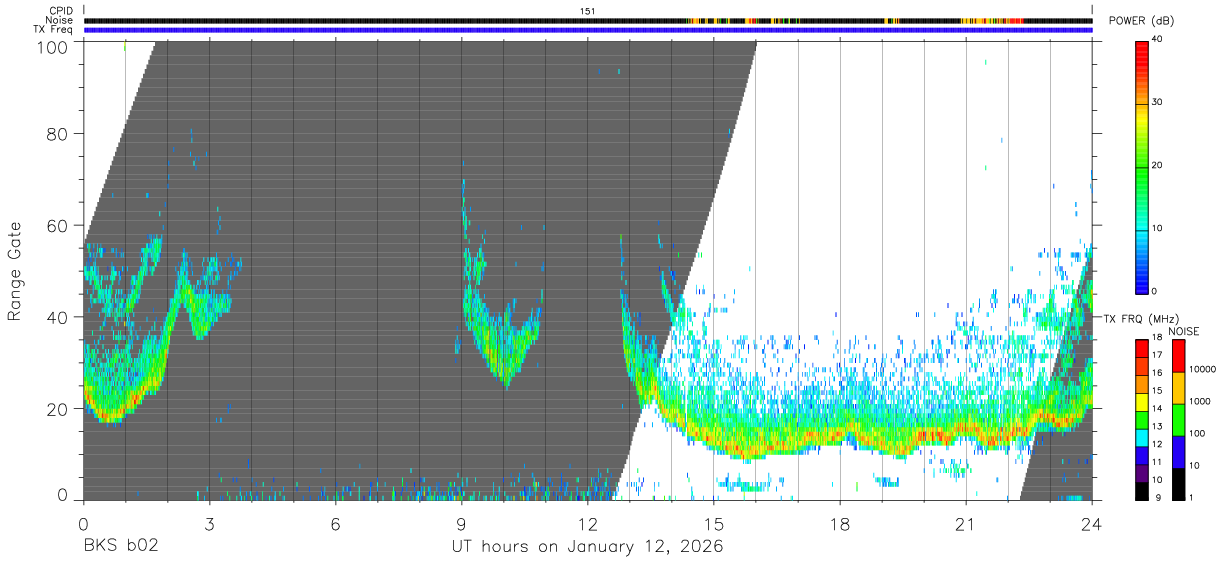1228x567 pixels.
Task: Click the BKS b02 radar label
Action: point(121,547)
